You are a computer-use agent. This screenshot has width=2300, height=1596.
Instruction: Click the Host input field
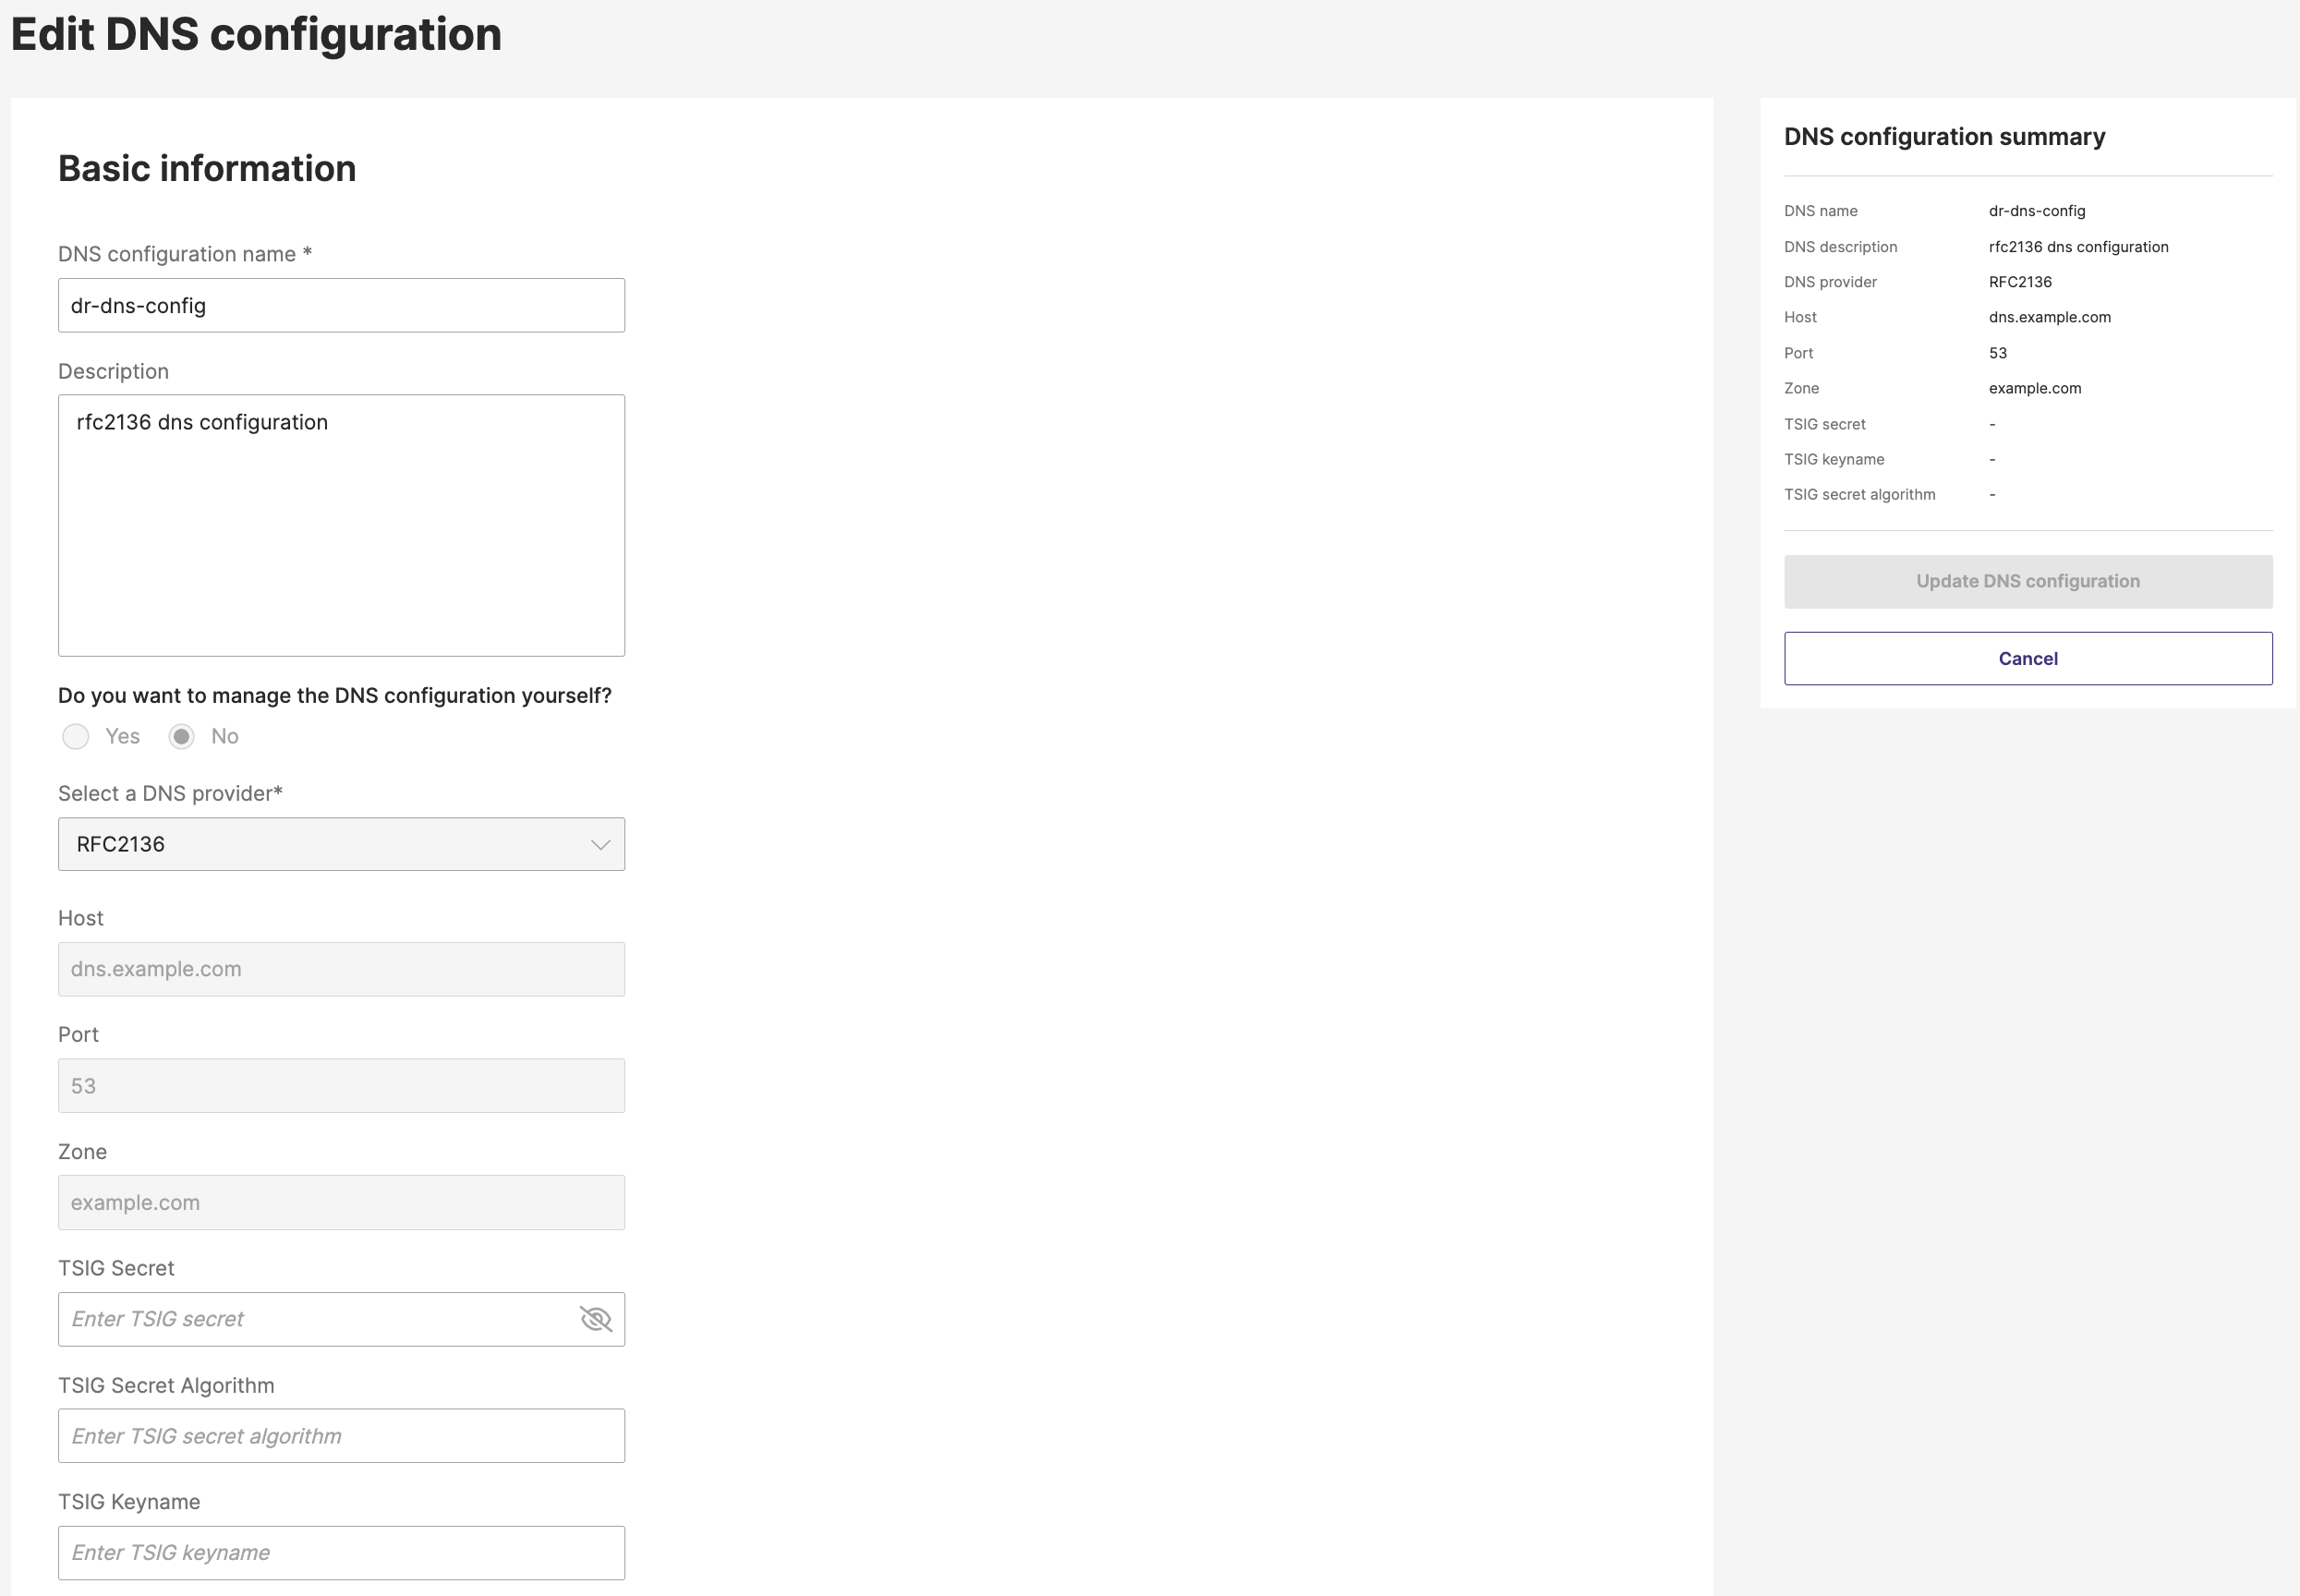click(x=340, y=969)
